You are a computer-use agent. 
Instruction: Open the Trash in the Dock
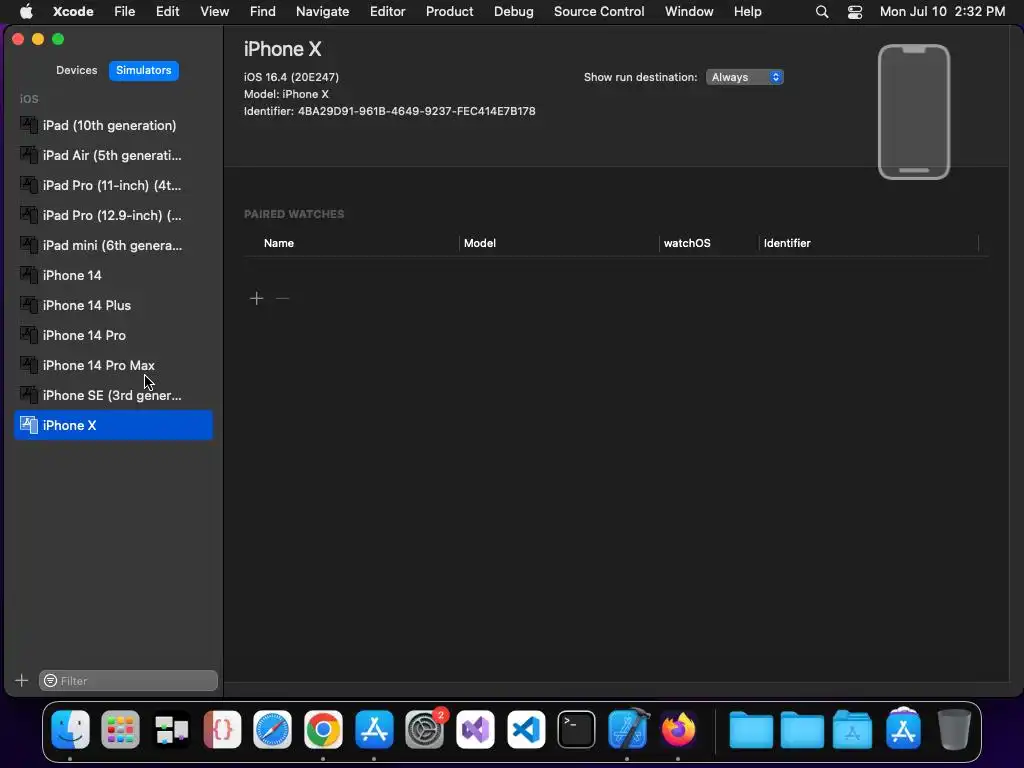954,729
